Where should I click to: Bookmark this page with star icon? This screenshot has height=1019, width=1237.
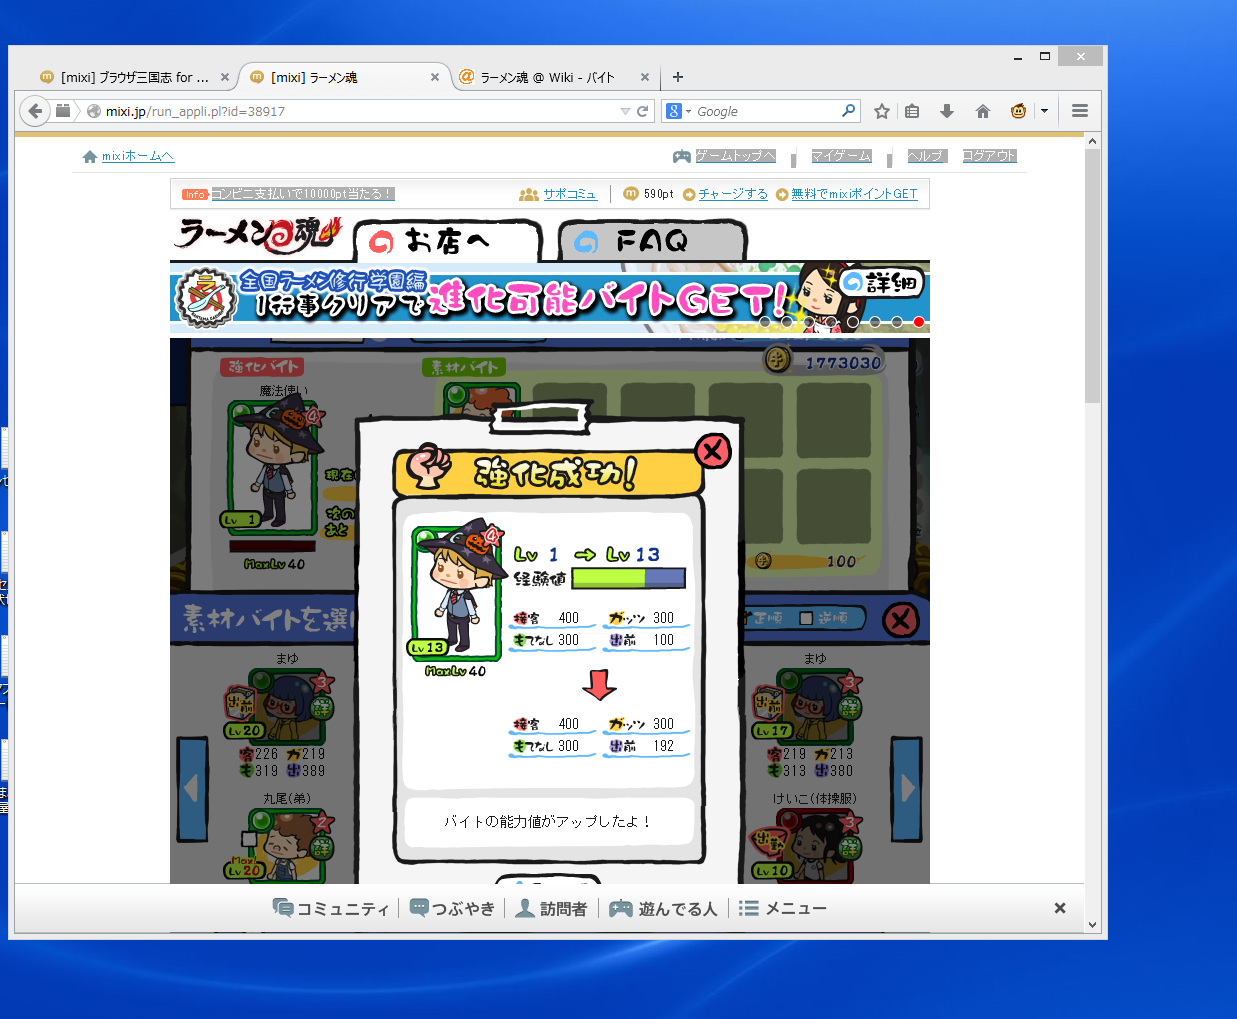coord(881,111)
